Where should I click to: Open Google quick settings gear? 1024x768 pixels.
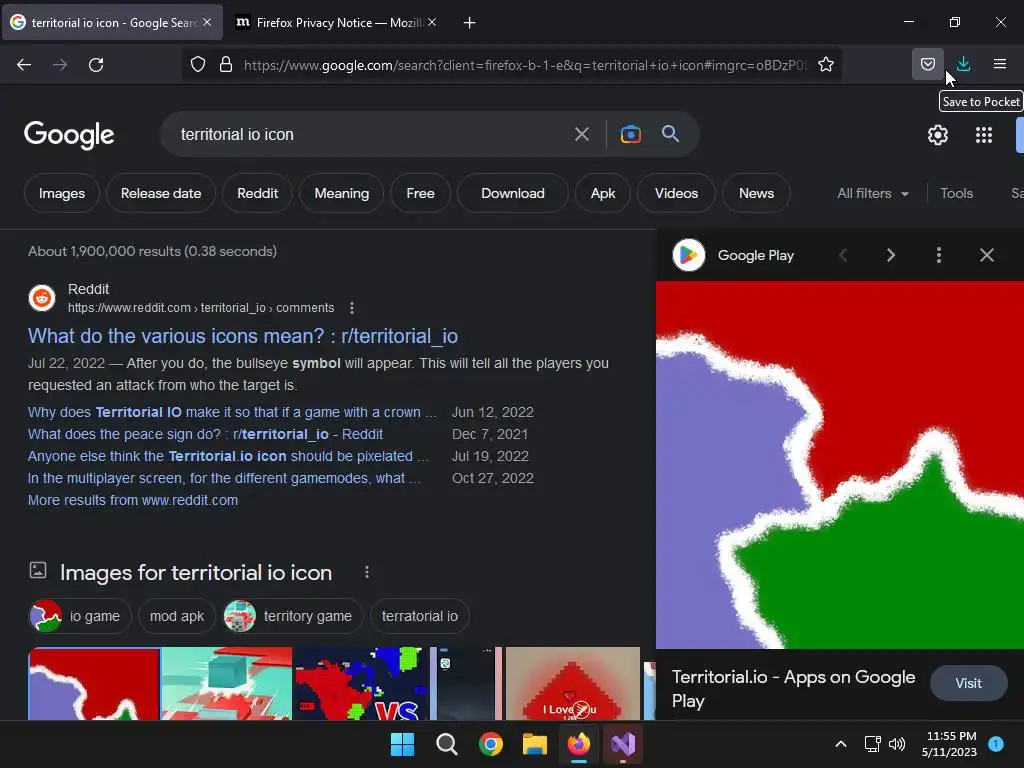[x=938, y=135]
